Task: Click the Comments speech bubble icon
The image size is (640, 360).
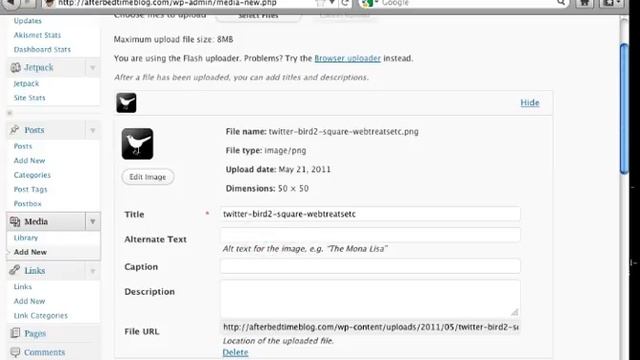Action: pyautogui.click(x=15, y=352)
